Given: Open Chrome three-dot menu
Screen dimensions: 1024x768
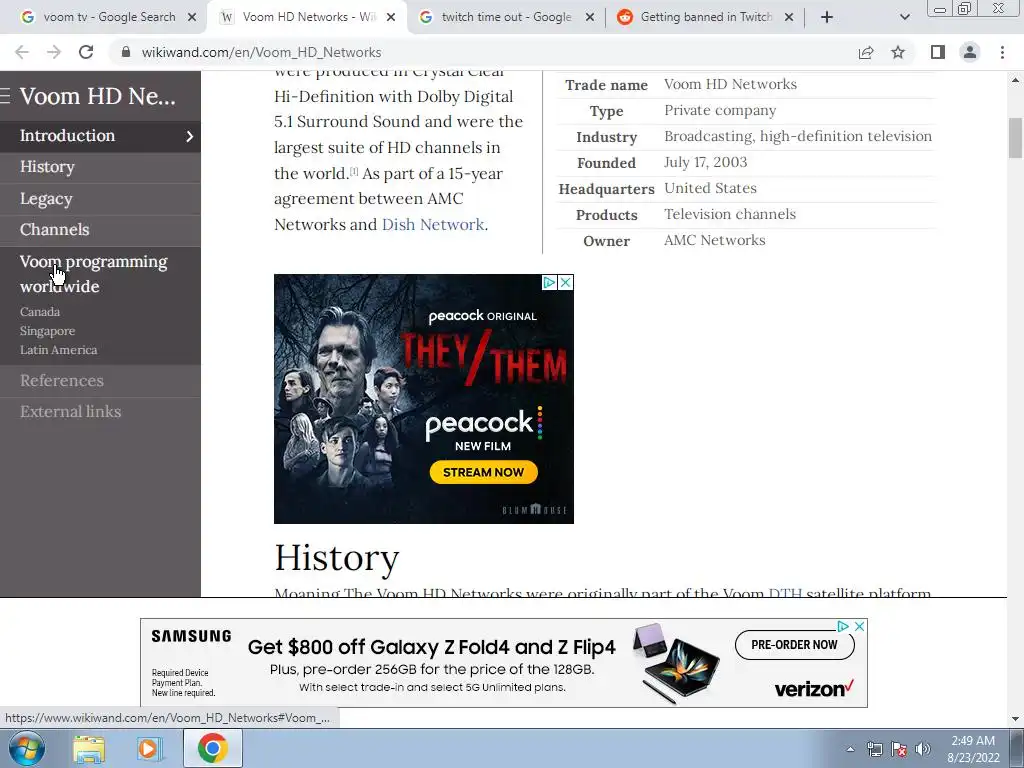Looking at the screenshot, I should [1002, 52].
